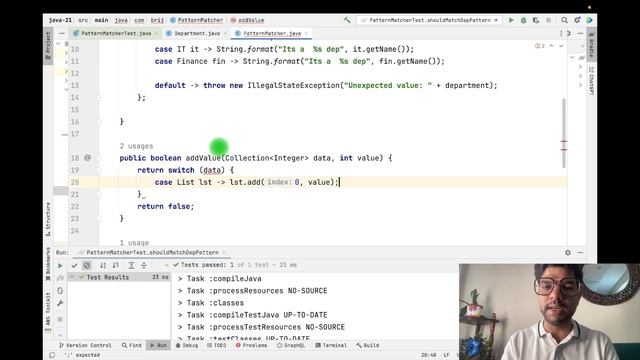Open the TODO tool tab
Screen dimensions: 640x360
tap(216, 345)
